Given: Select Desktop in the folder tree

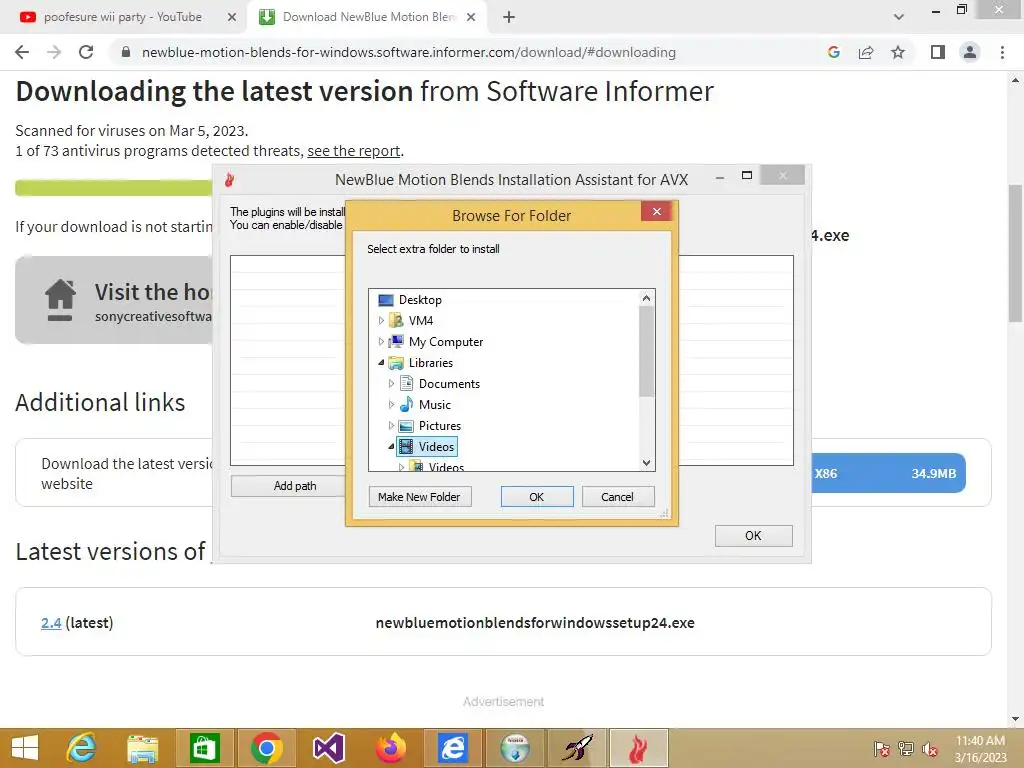Looking at the screenshot, I should [420, 300].
